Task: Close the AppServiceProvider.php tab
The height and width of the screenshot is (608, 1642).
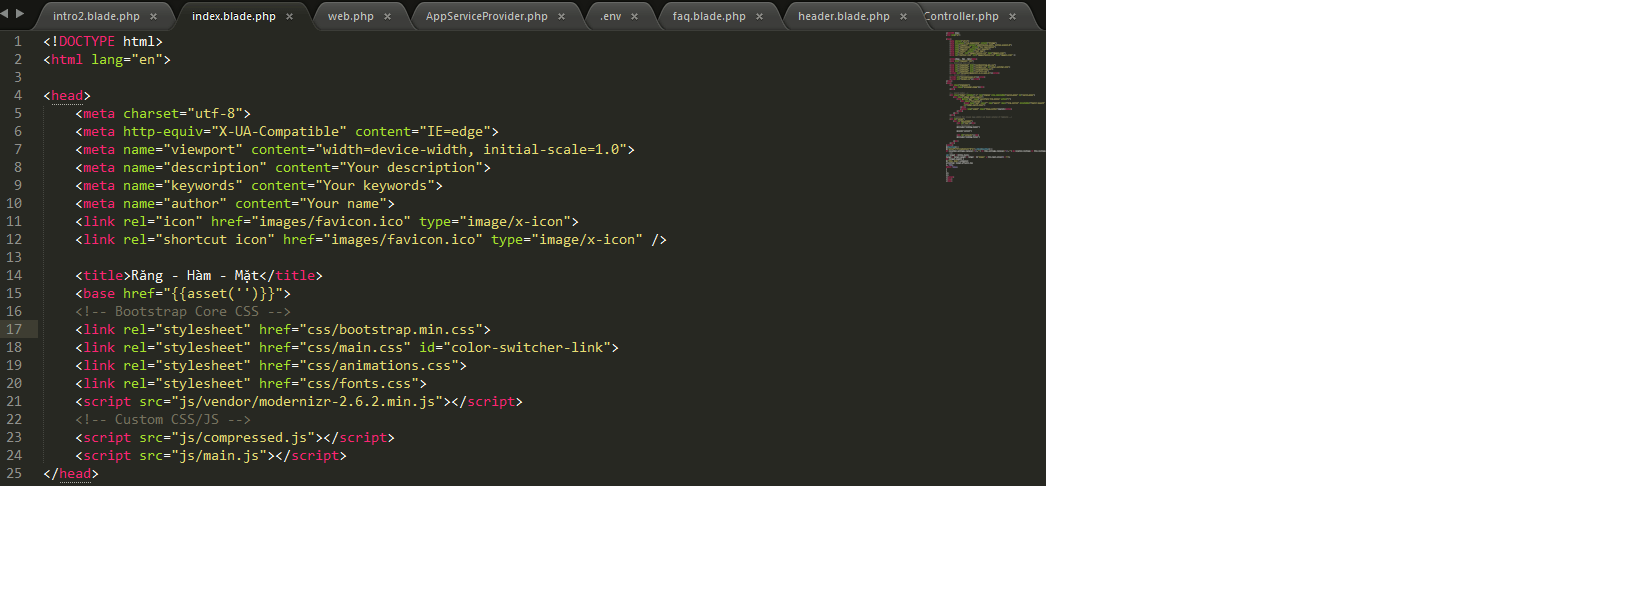Action: pos(561,16)
